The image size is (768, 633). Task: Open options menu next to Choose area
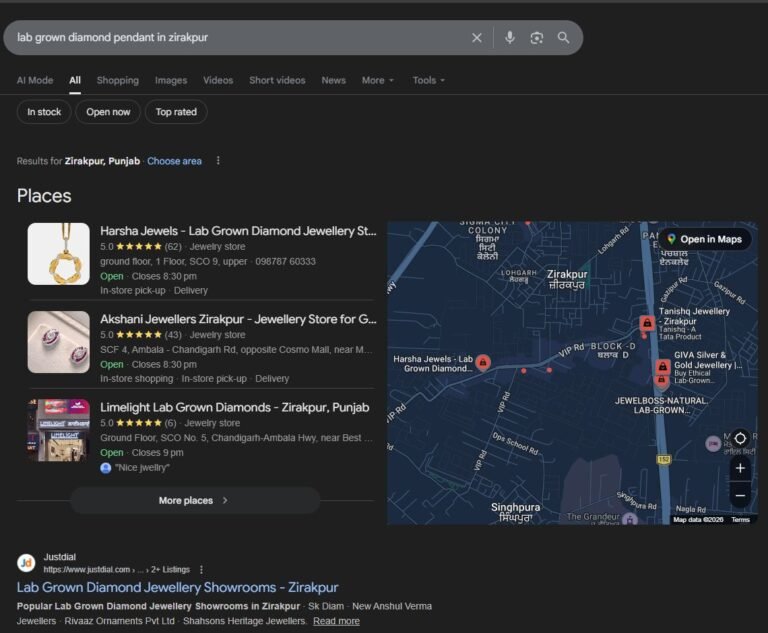[x=218, y=161]
